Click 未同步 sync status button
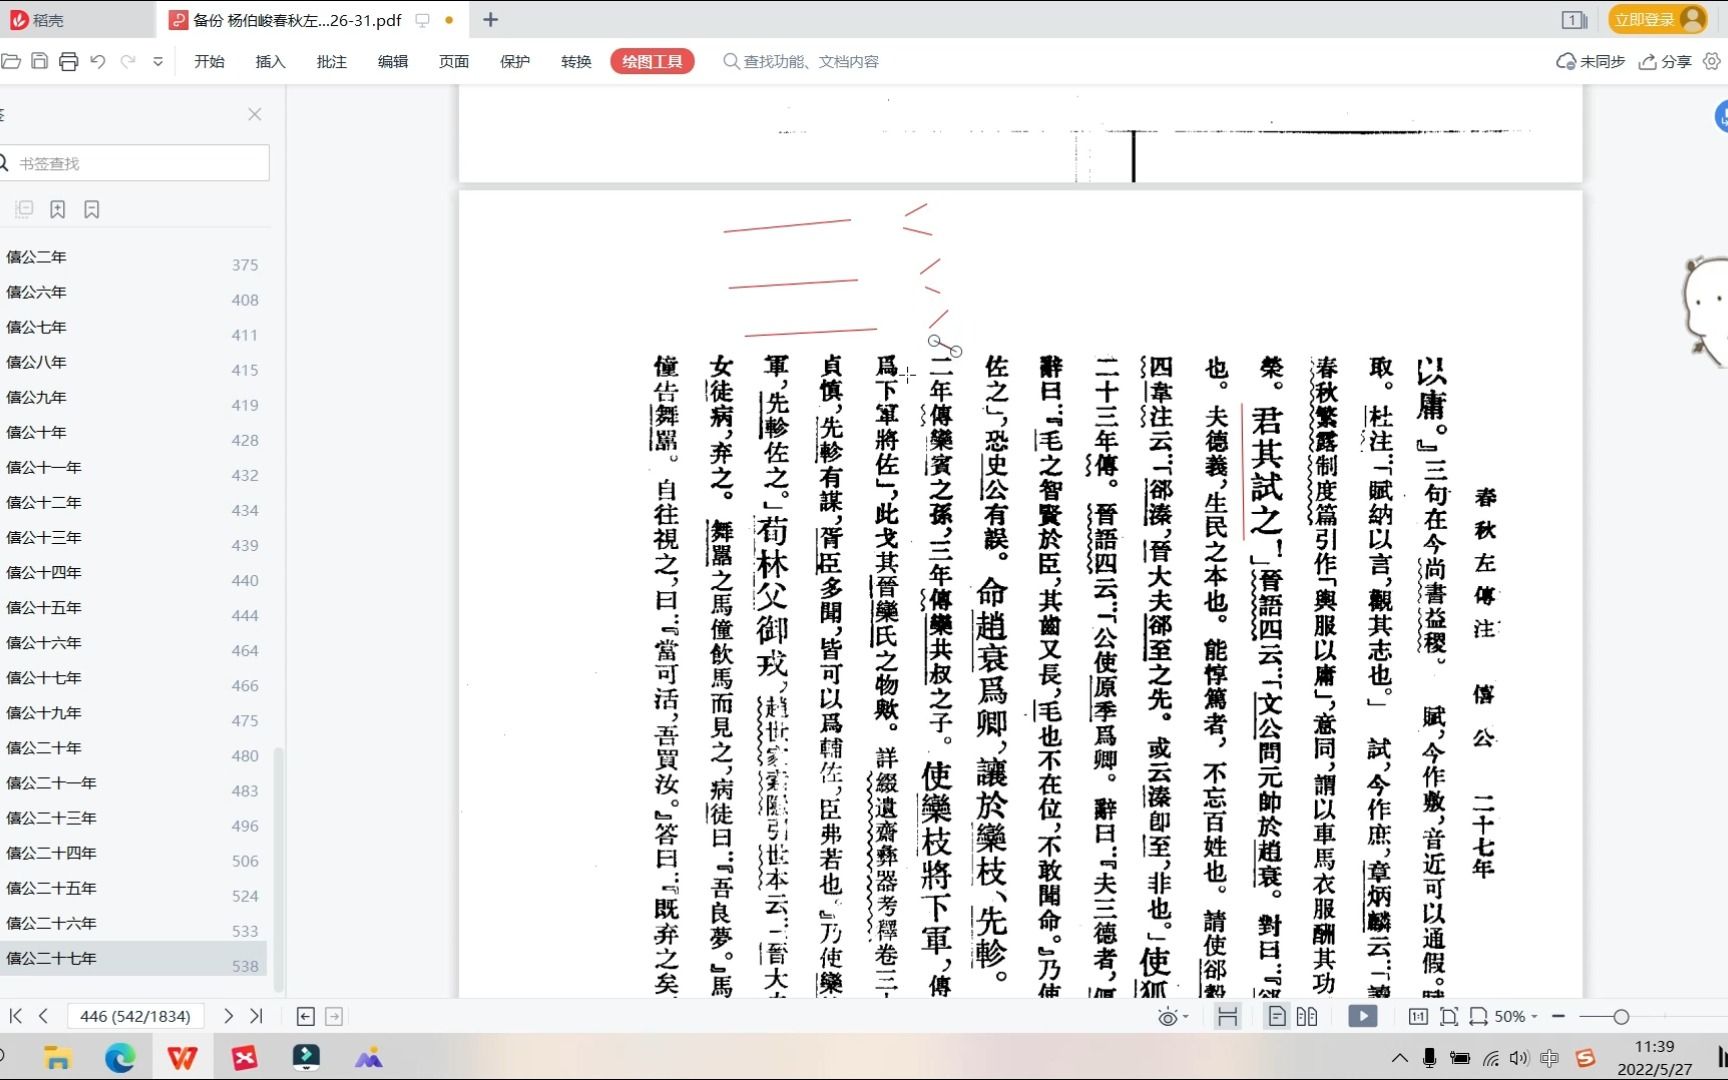Image resolution: width=1728 pixels, height=1080 pixels. 1590,62
